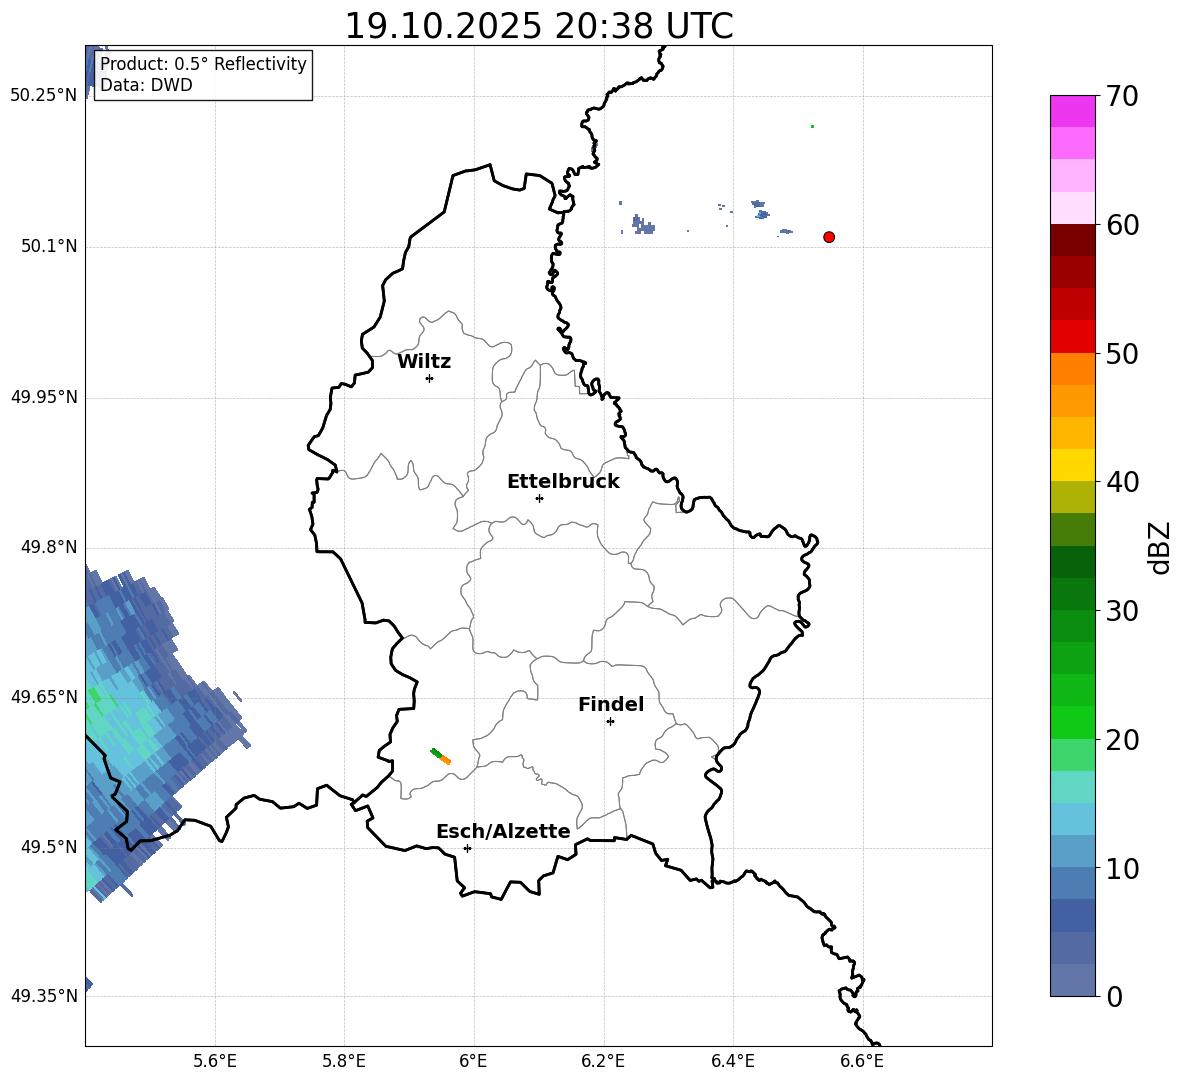Click the Esch/Alzette city label
The height and width of the screenshot is (1081, 1184).
click(504, 832)
